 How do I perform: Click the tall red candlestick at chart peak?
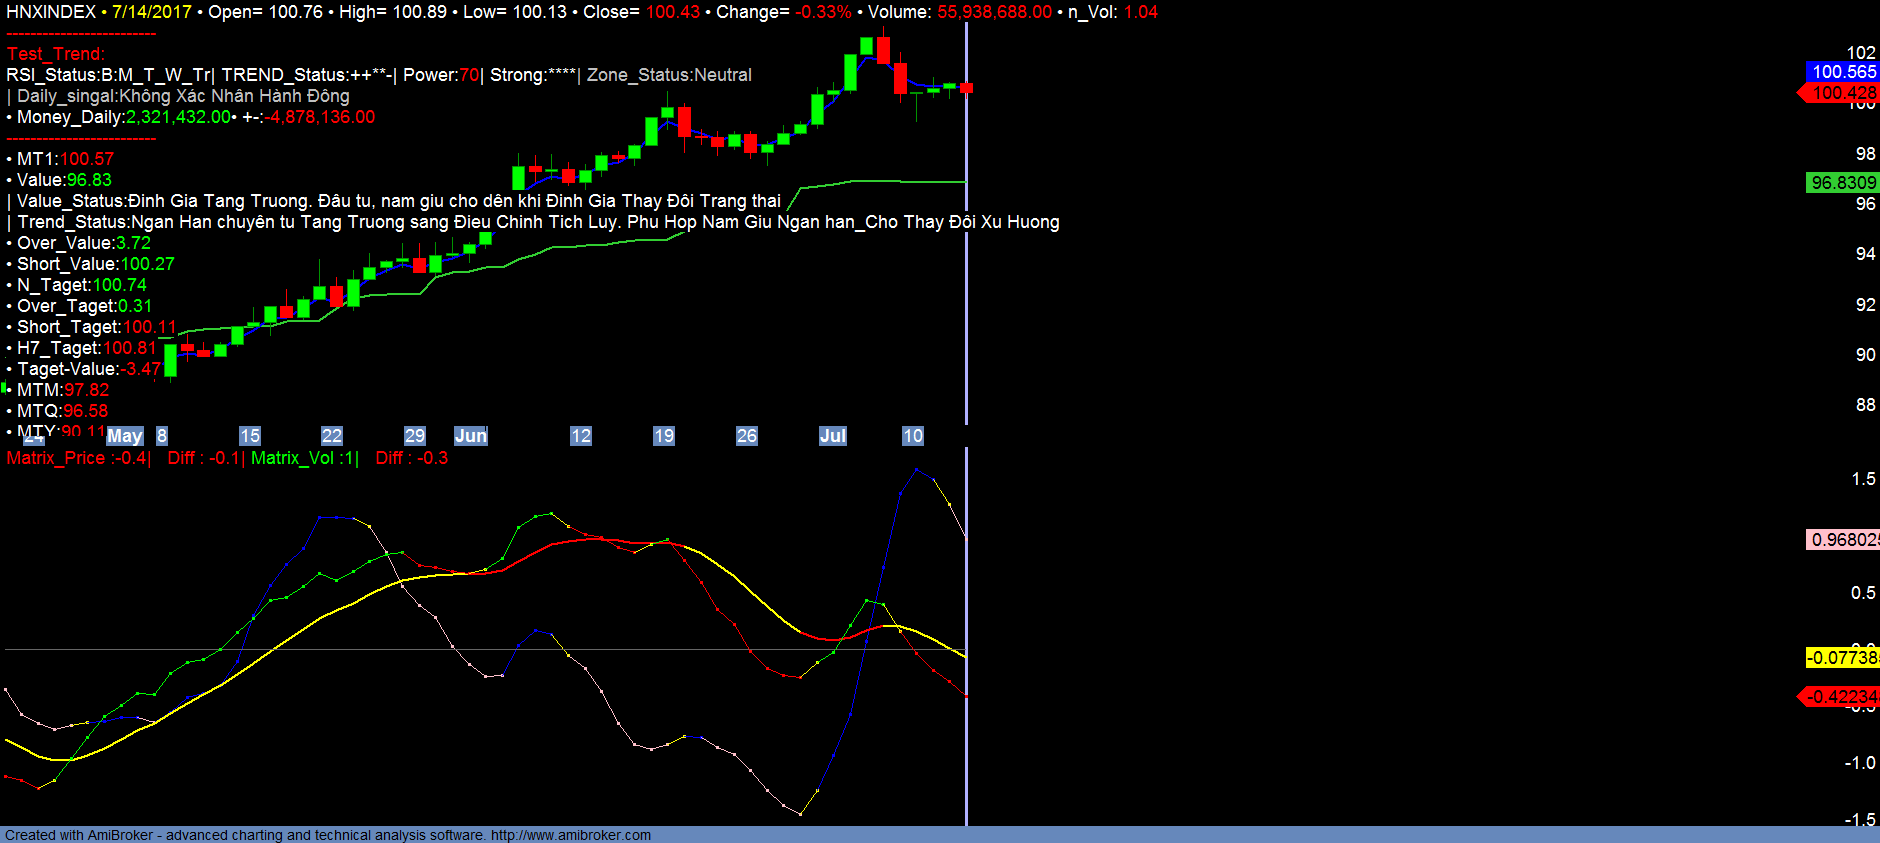883,51
